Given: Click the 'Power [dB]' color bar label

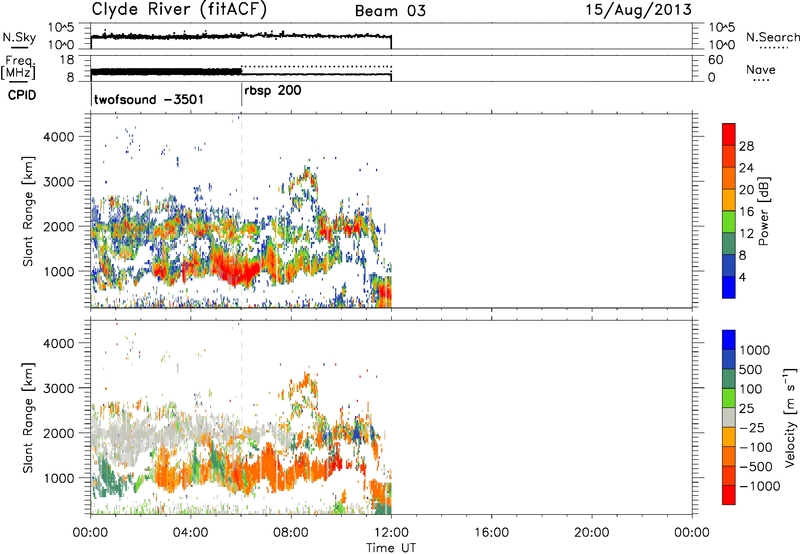Looking at the screenshot, I should click(763, 211).
